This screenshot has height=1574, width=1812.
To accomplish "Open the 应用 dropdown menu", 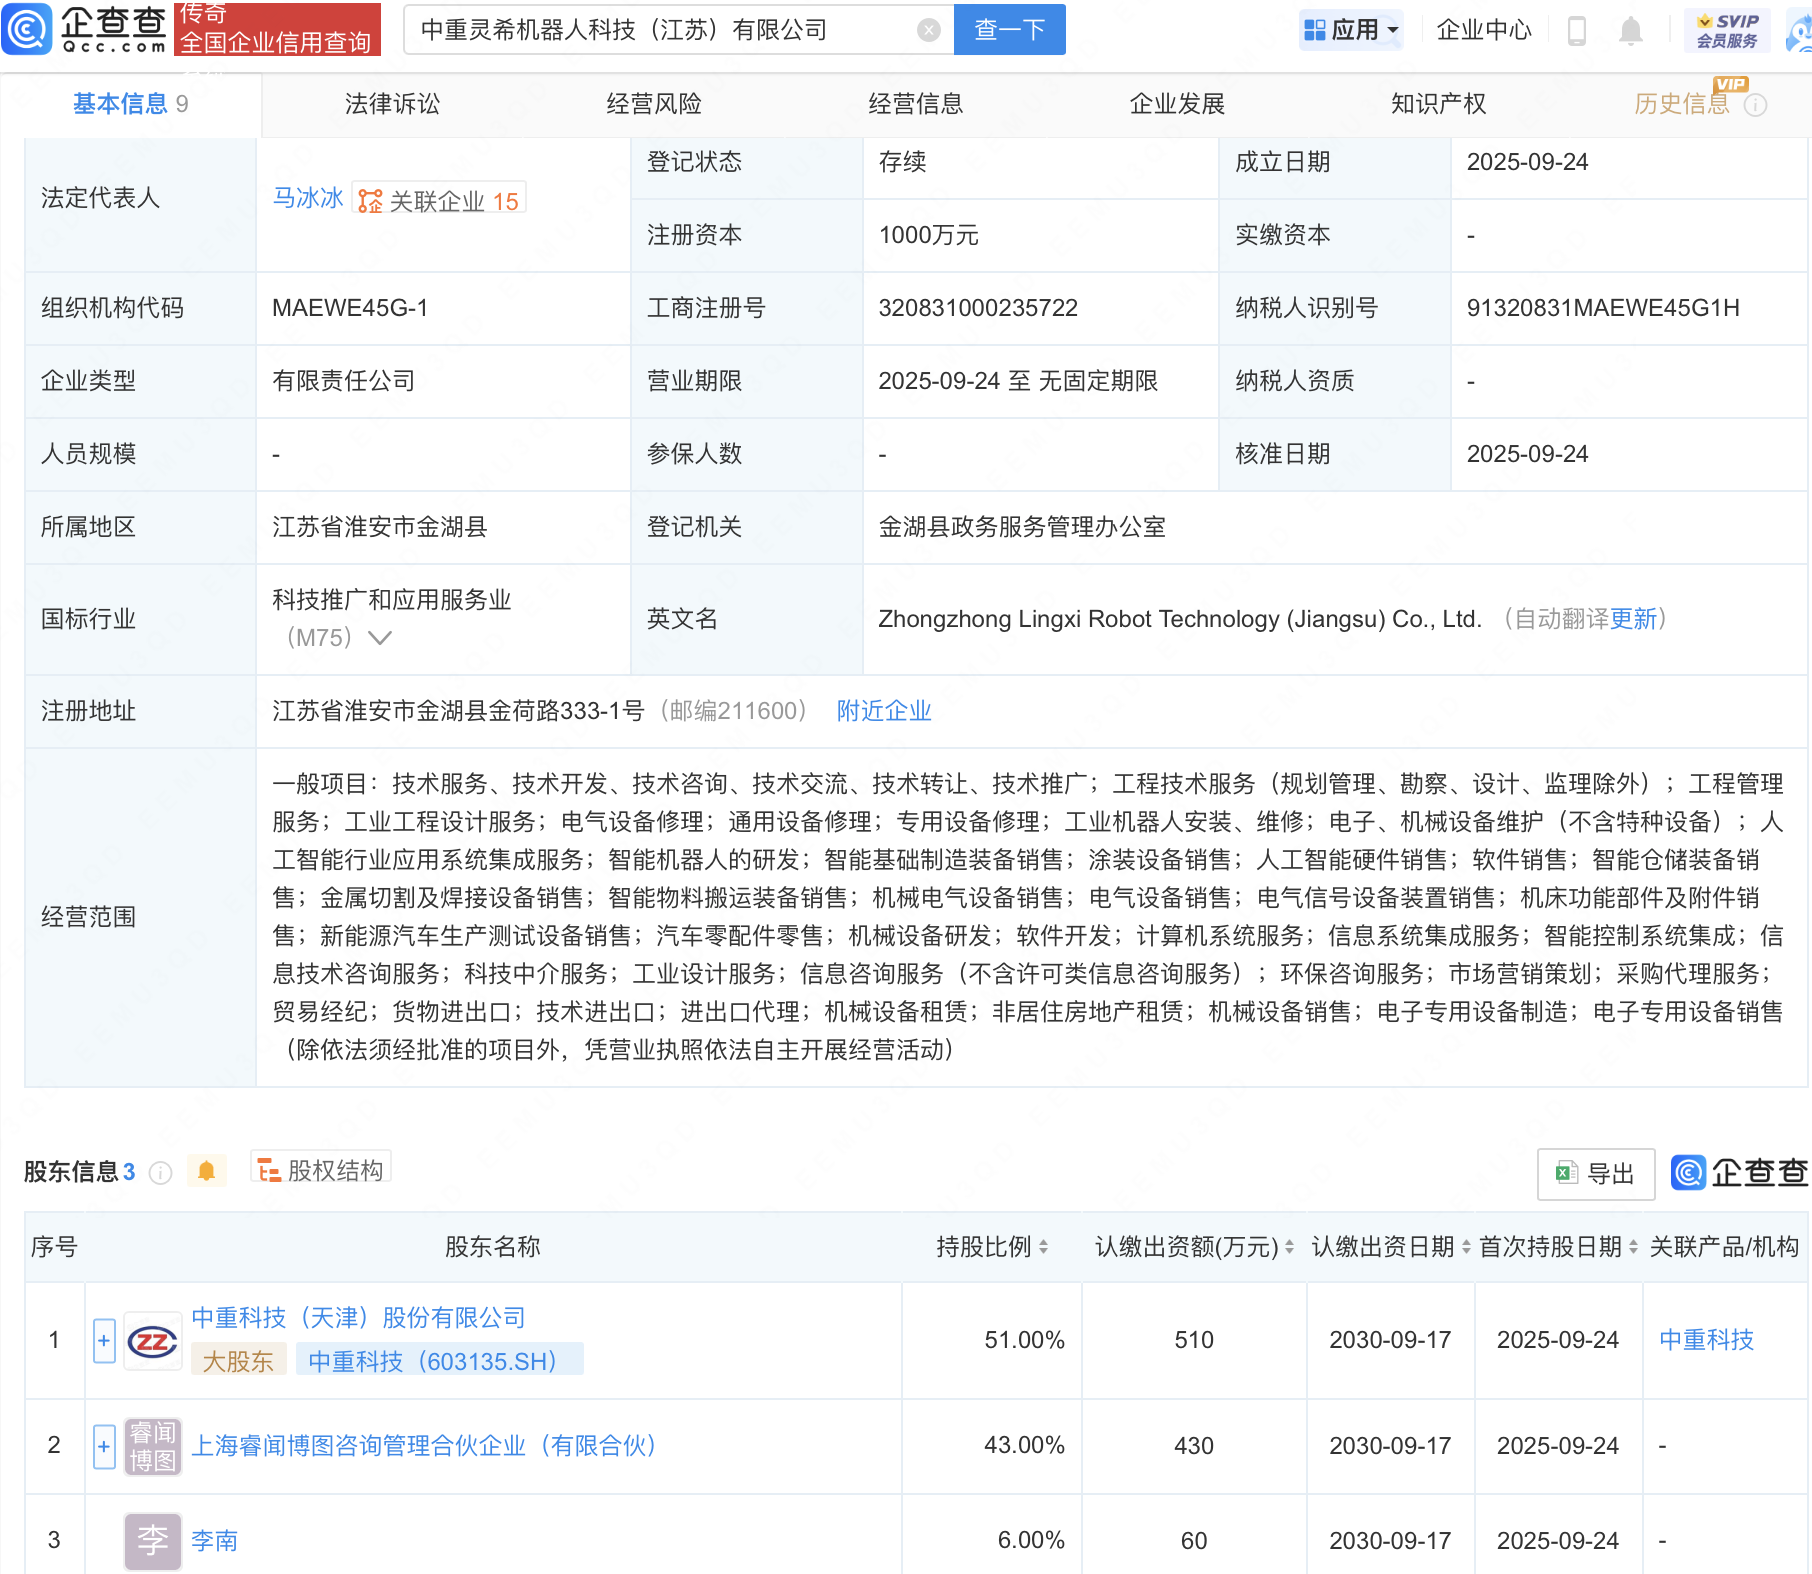I will pyautogui.click(x=1352, y=30).
